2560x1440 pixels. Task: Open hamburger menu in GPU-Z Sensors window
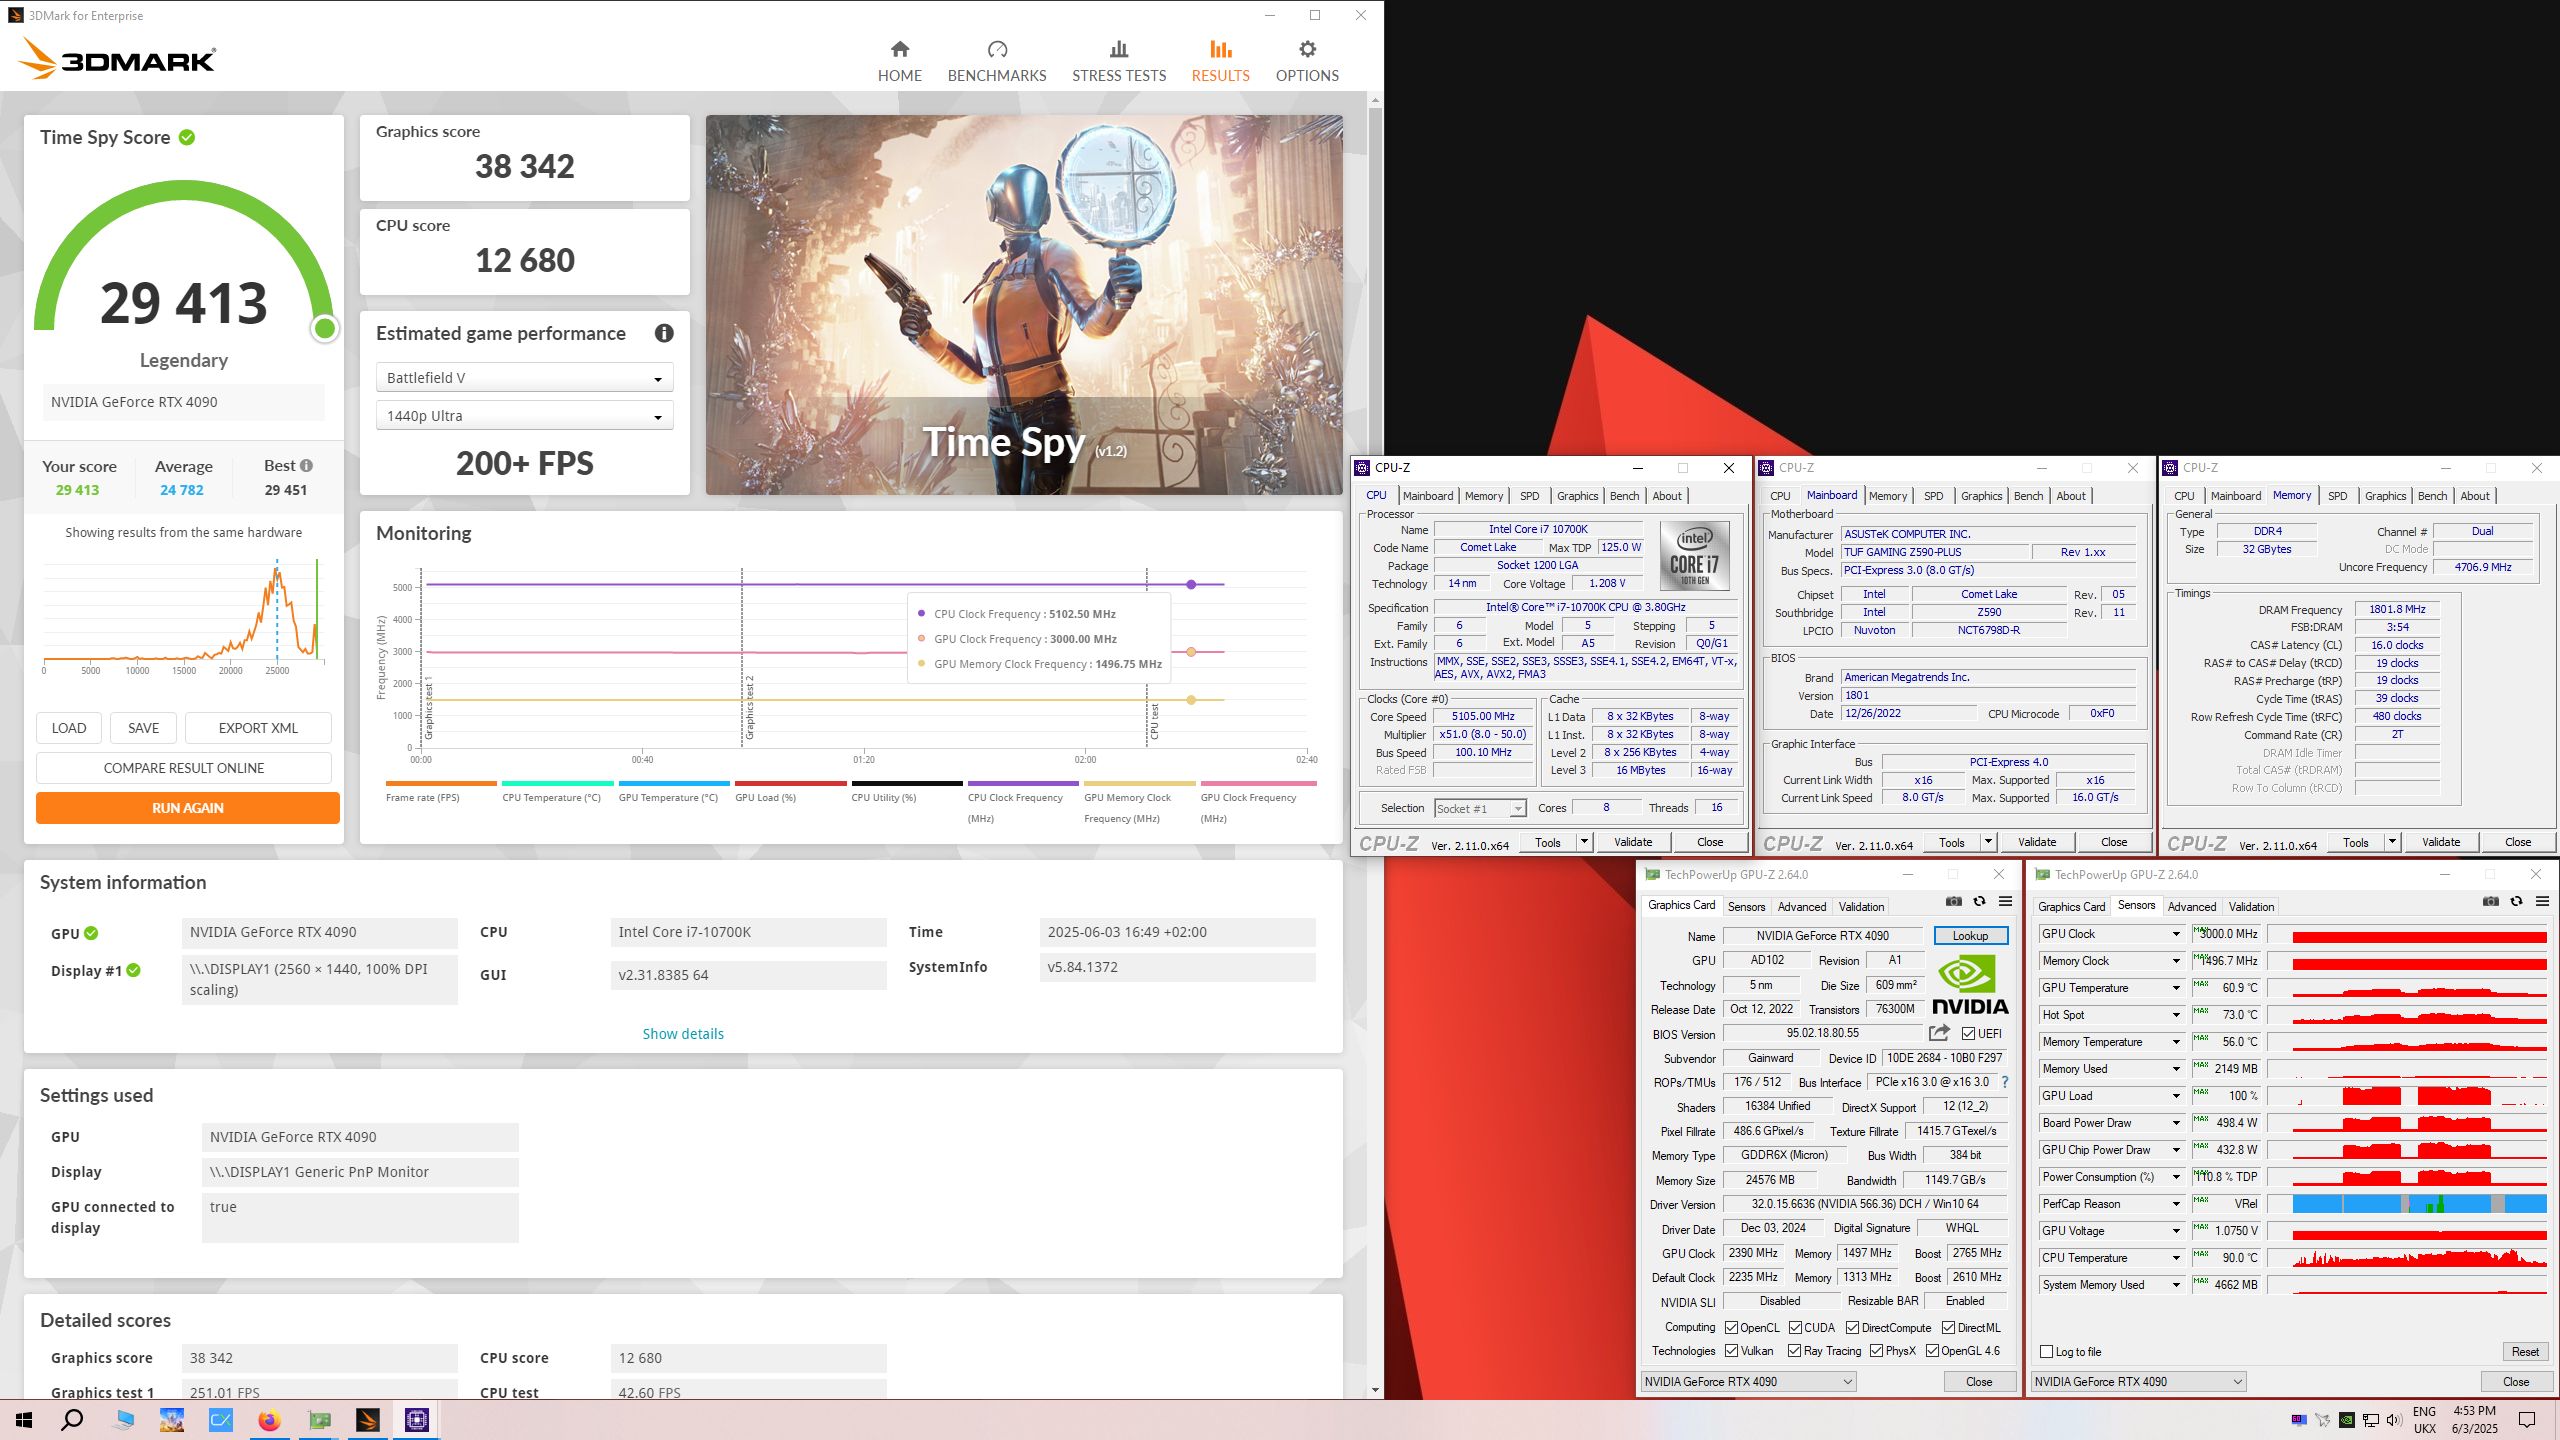(x=2542, y=902)
